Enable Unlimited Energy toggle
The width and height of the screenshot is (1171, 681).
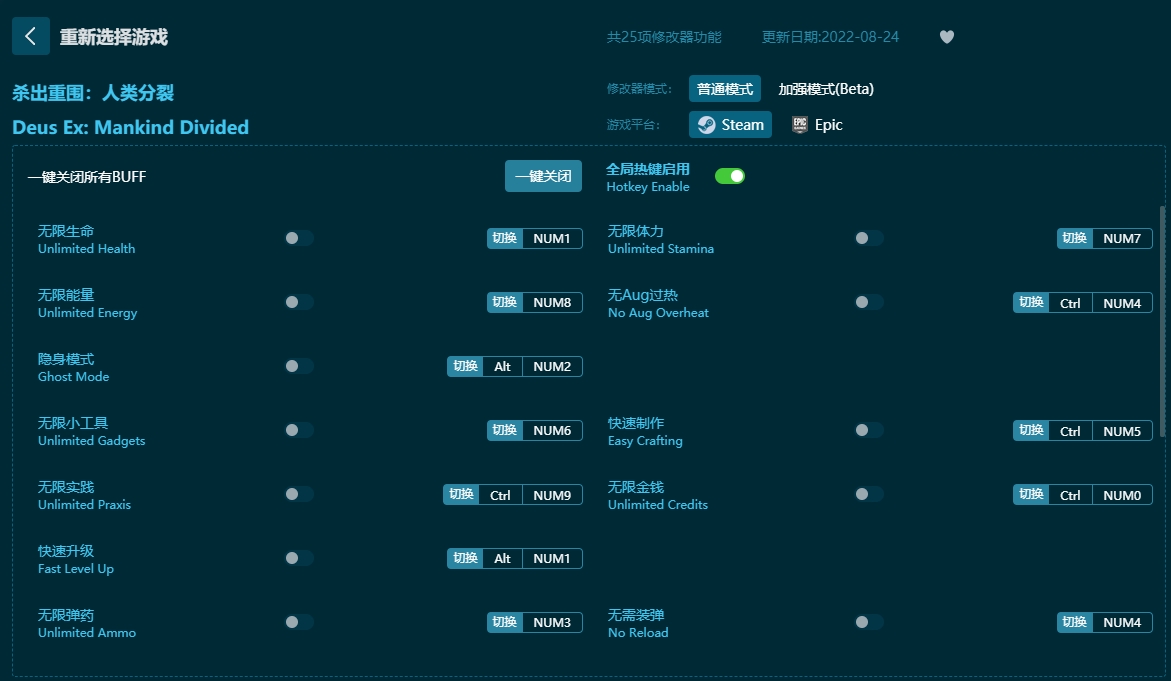point(299,302)
